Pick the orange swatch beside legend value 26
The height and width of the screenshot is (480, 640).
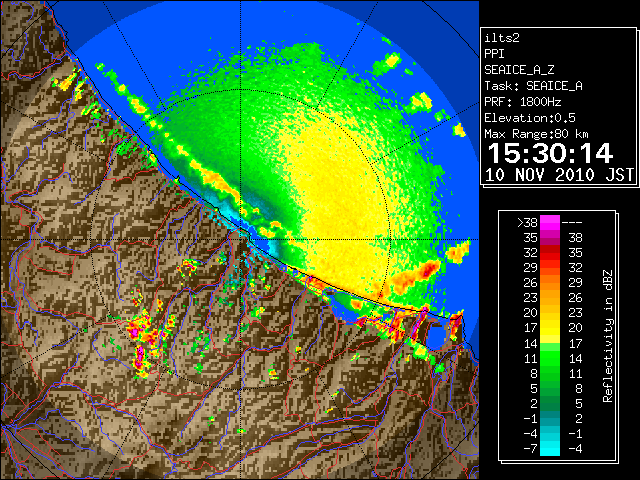click(550, 283)
